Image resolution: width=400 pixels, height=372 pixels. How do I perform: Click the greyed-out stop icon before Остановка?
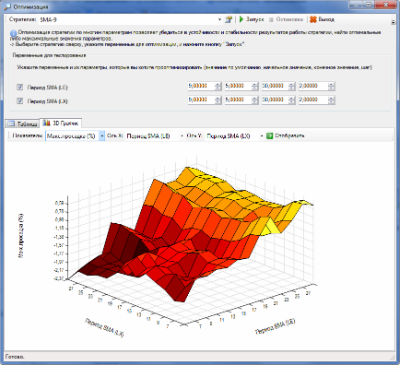tap(271, 20)
